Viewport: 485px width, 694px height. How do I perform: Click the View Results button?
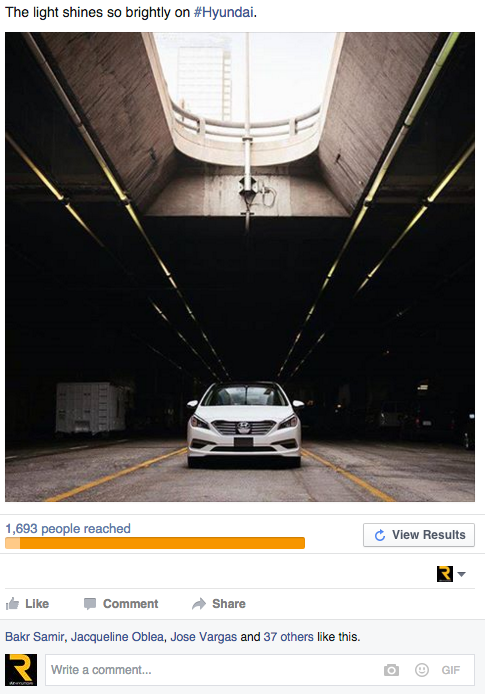click(x=419, y=535)
